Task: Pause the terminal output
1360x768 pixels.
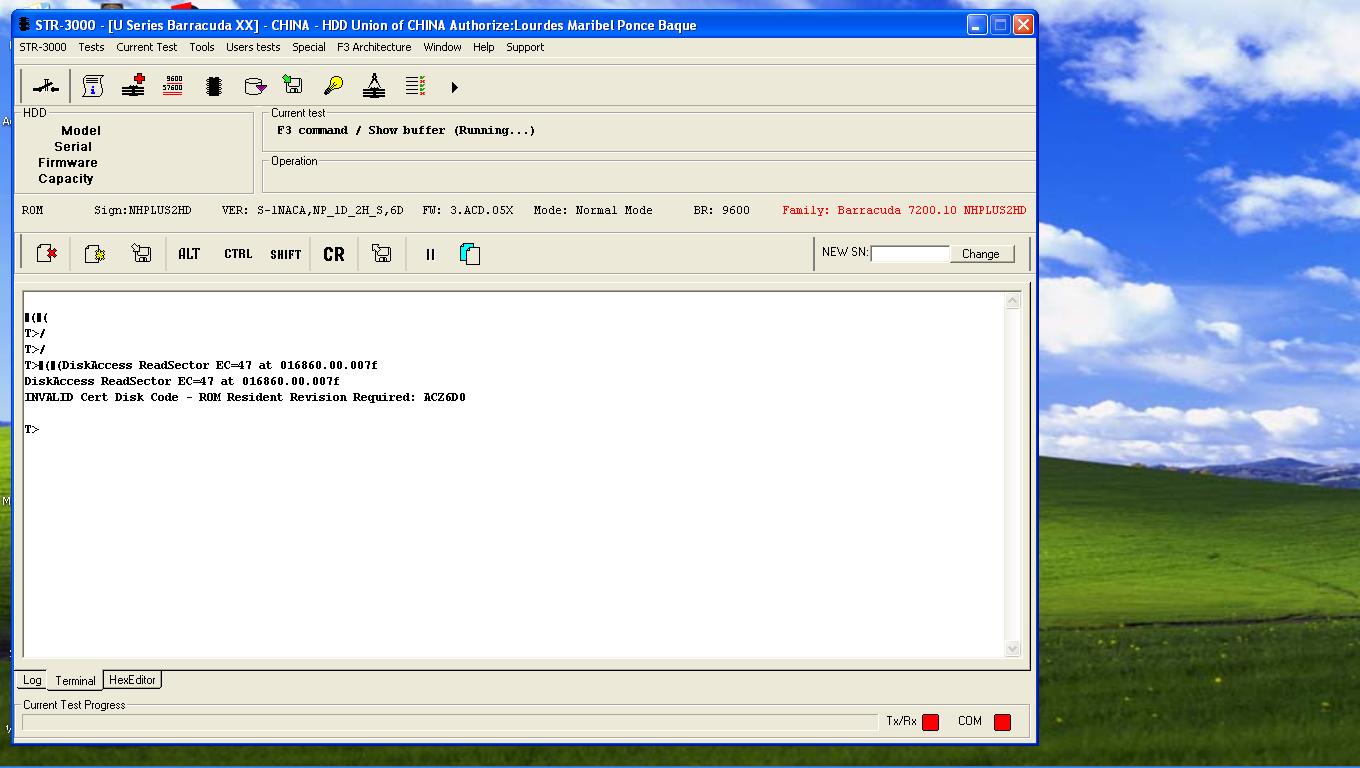Action: point(430,255)
